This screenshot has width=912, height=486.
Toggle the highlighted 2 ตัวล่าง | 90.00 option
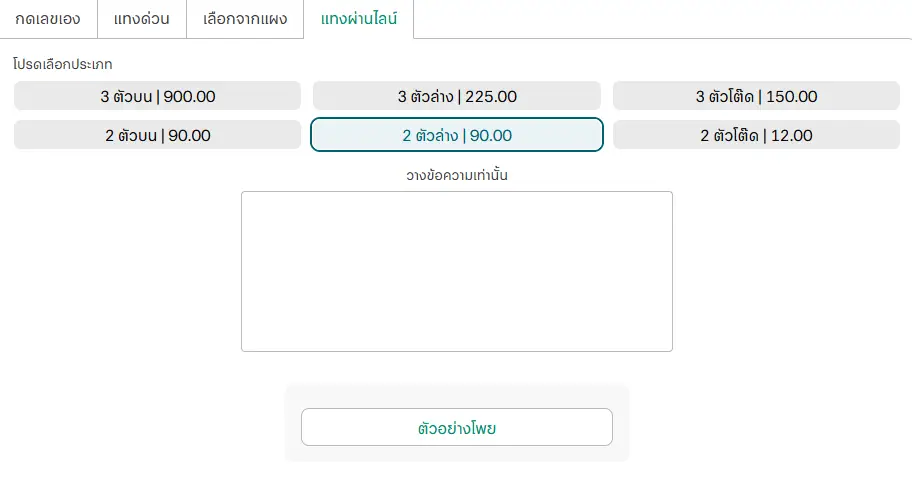pos(457,135)
